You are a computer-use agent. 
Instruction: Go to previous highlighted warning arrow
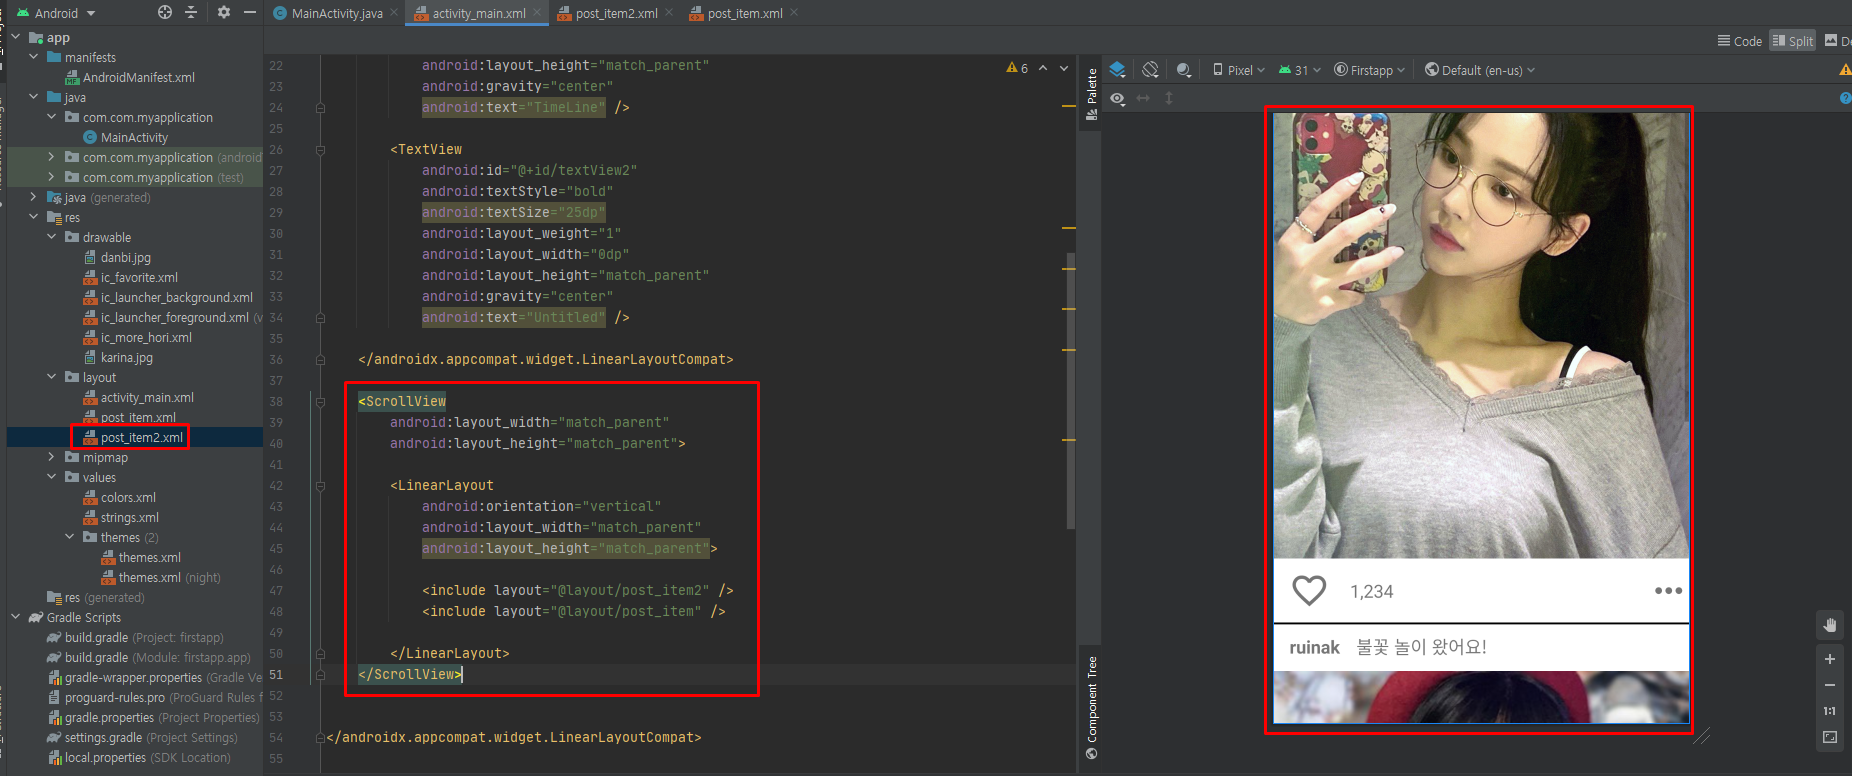tap(1043, 68)
